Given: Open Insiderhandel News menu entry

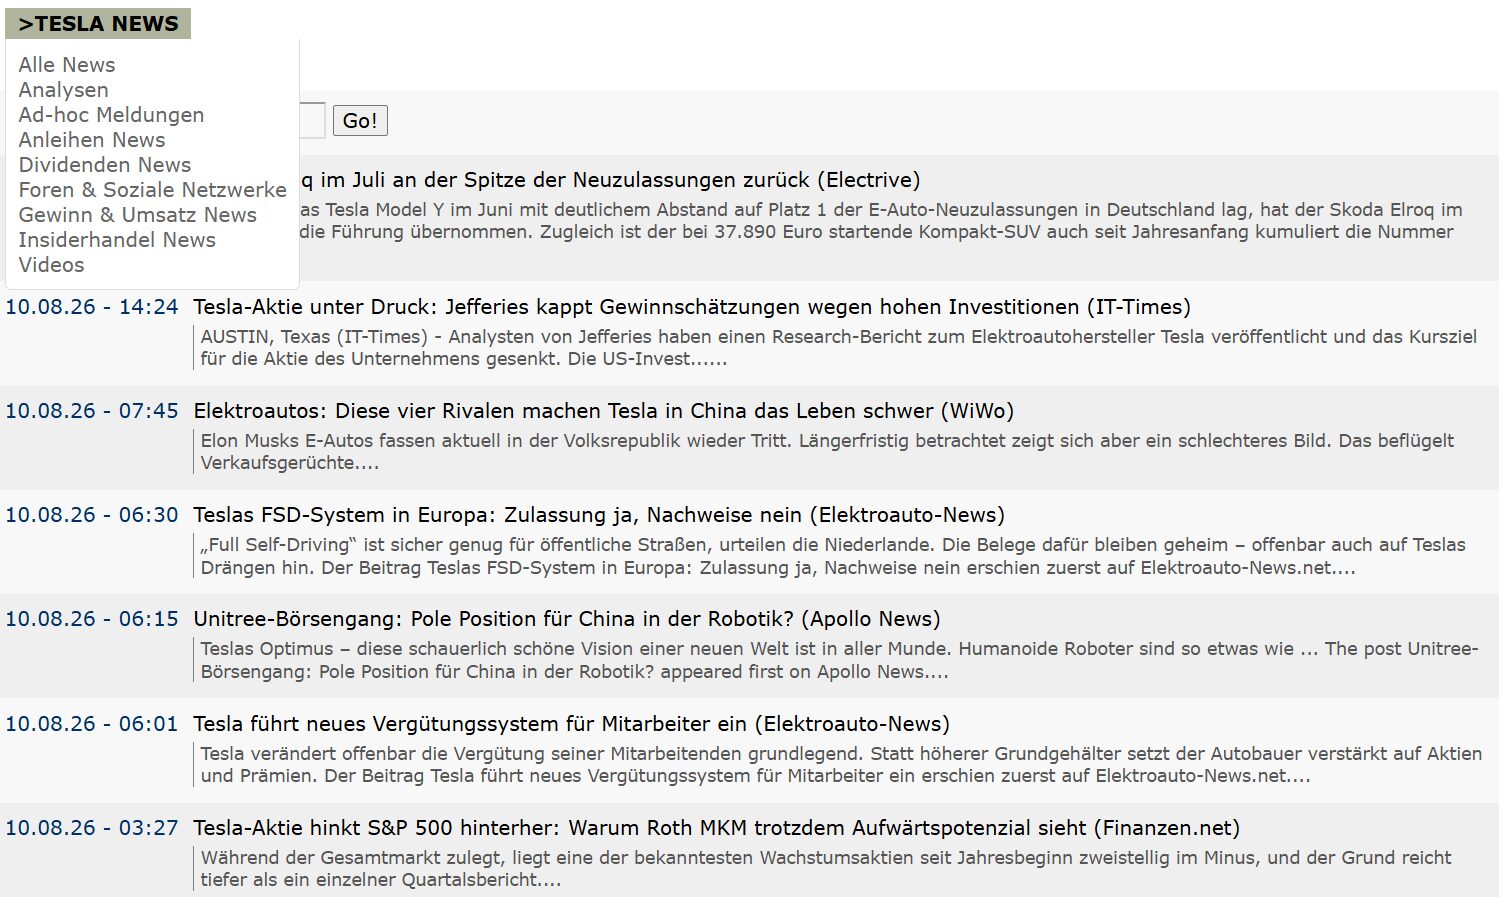Looking at the screenshot, I should 117,240.
